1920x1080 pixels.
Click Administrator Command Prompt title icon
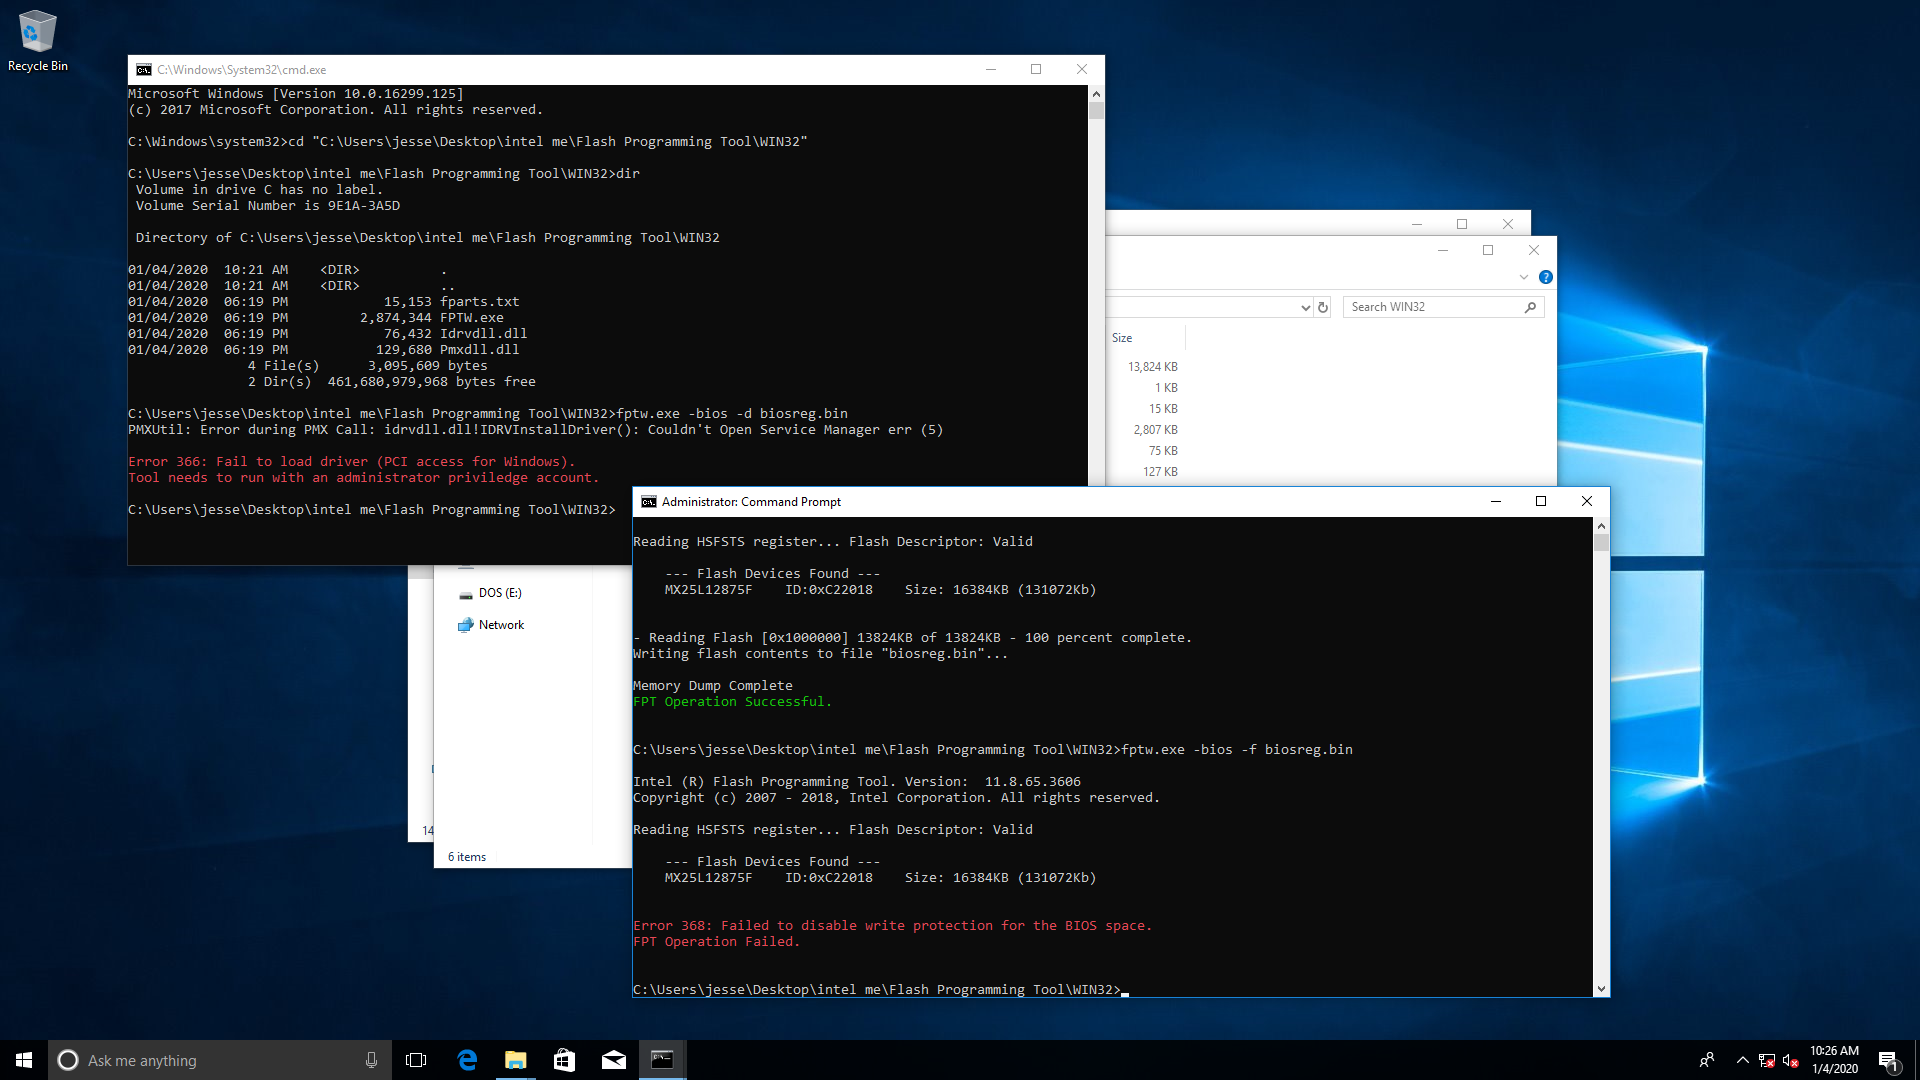tap(649, 502)
